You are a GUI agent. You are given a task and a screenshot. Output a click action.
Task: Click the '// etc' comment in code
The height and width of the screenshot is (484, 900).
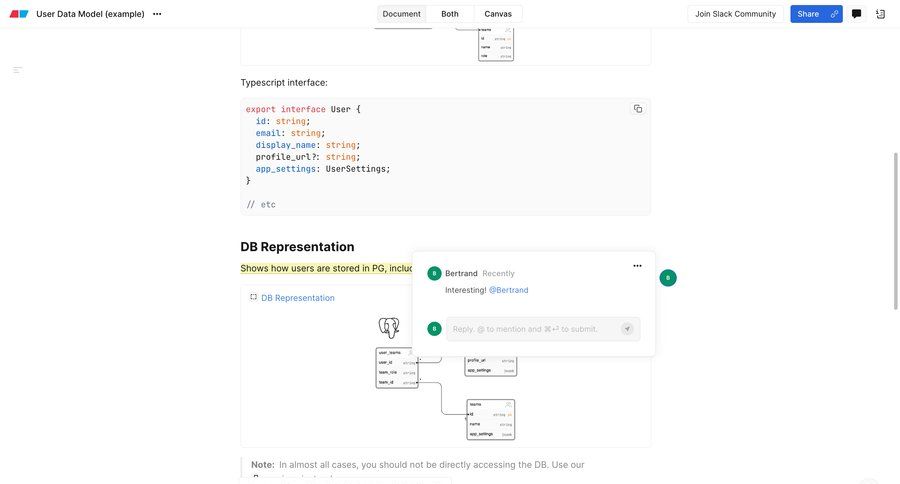tap(261, 204)
